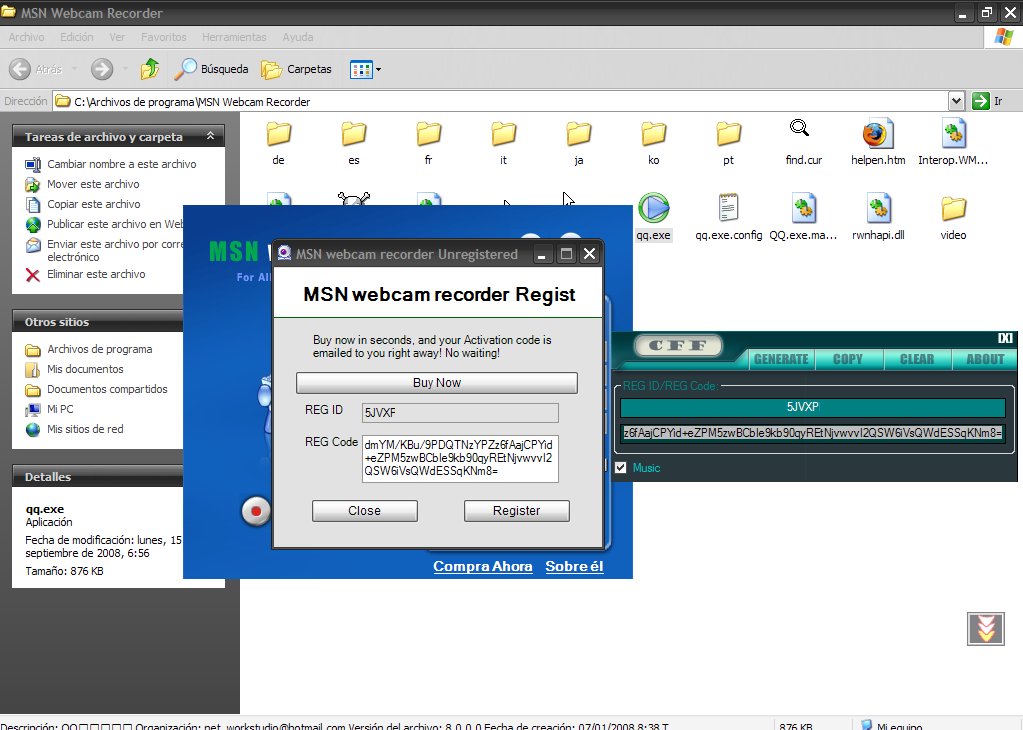Click the red record button in MSN Webcam Recorder
The height and width of the screenshot is (730, 1023).
pos(256,510)
